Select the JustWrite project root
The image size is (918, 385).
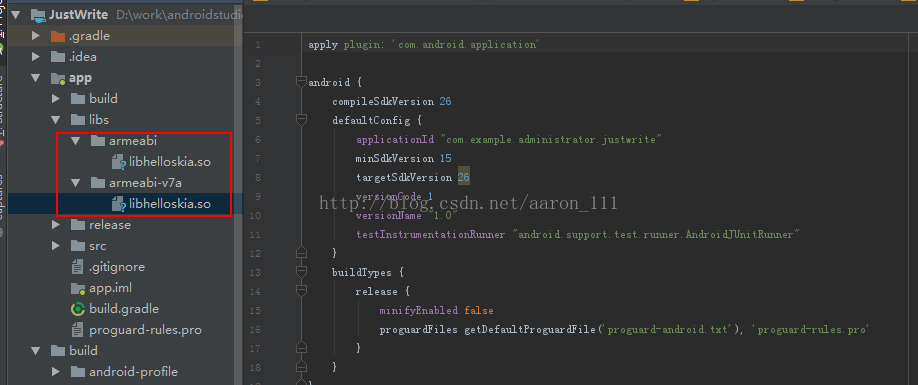coord(78,15)
